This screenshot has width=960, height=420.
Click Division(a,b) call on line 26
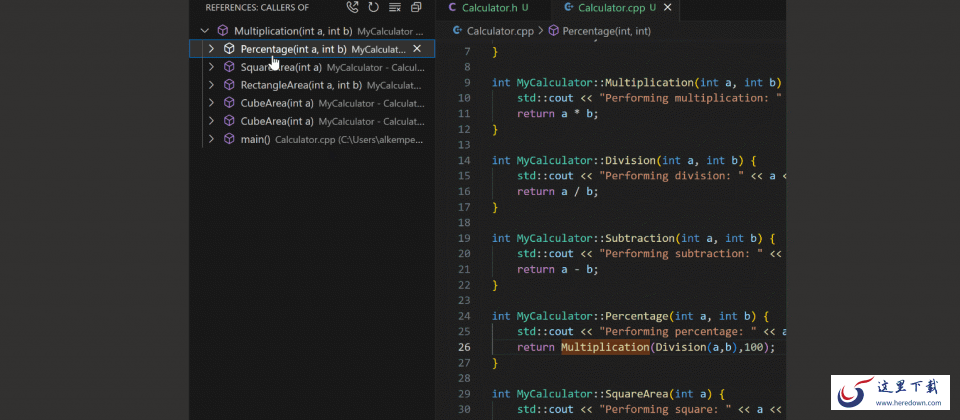(x=699, y=347)
